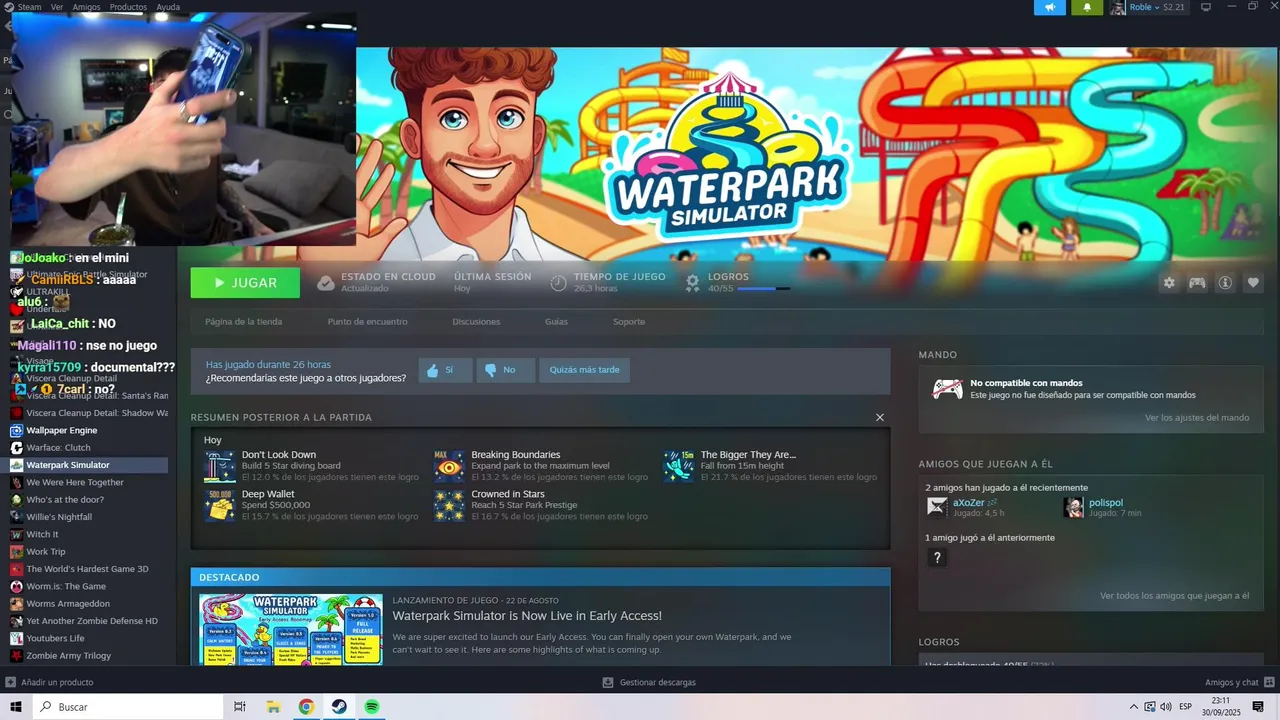
Task: Open the controller layout gamepad icon
Action: pos(1197,283)
